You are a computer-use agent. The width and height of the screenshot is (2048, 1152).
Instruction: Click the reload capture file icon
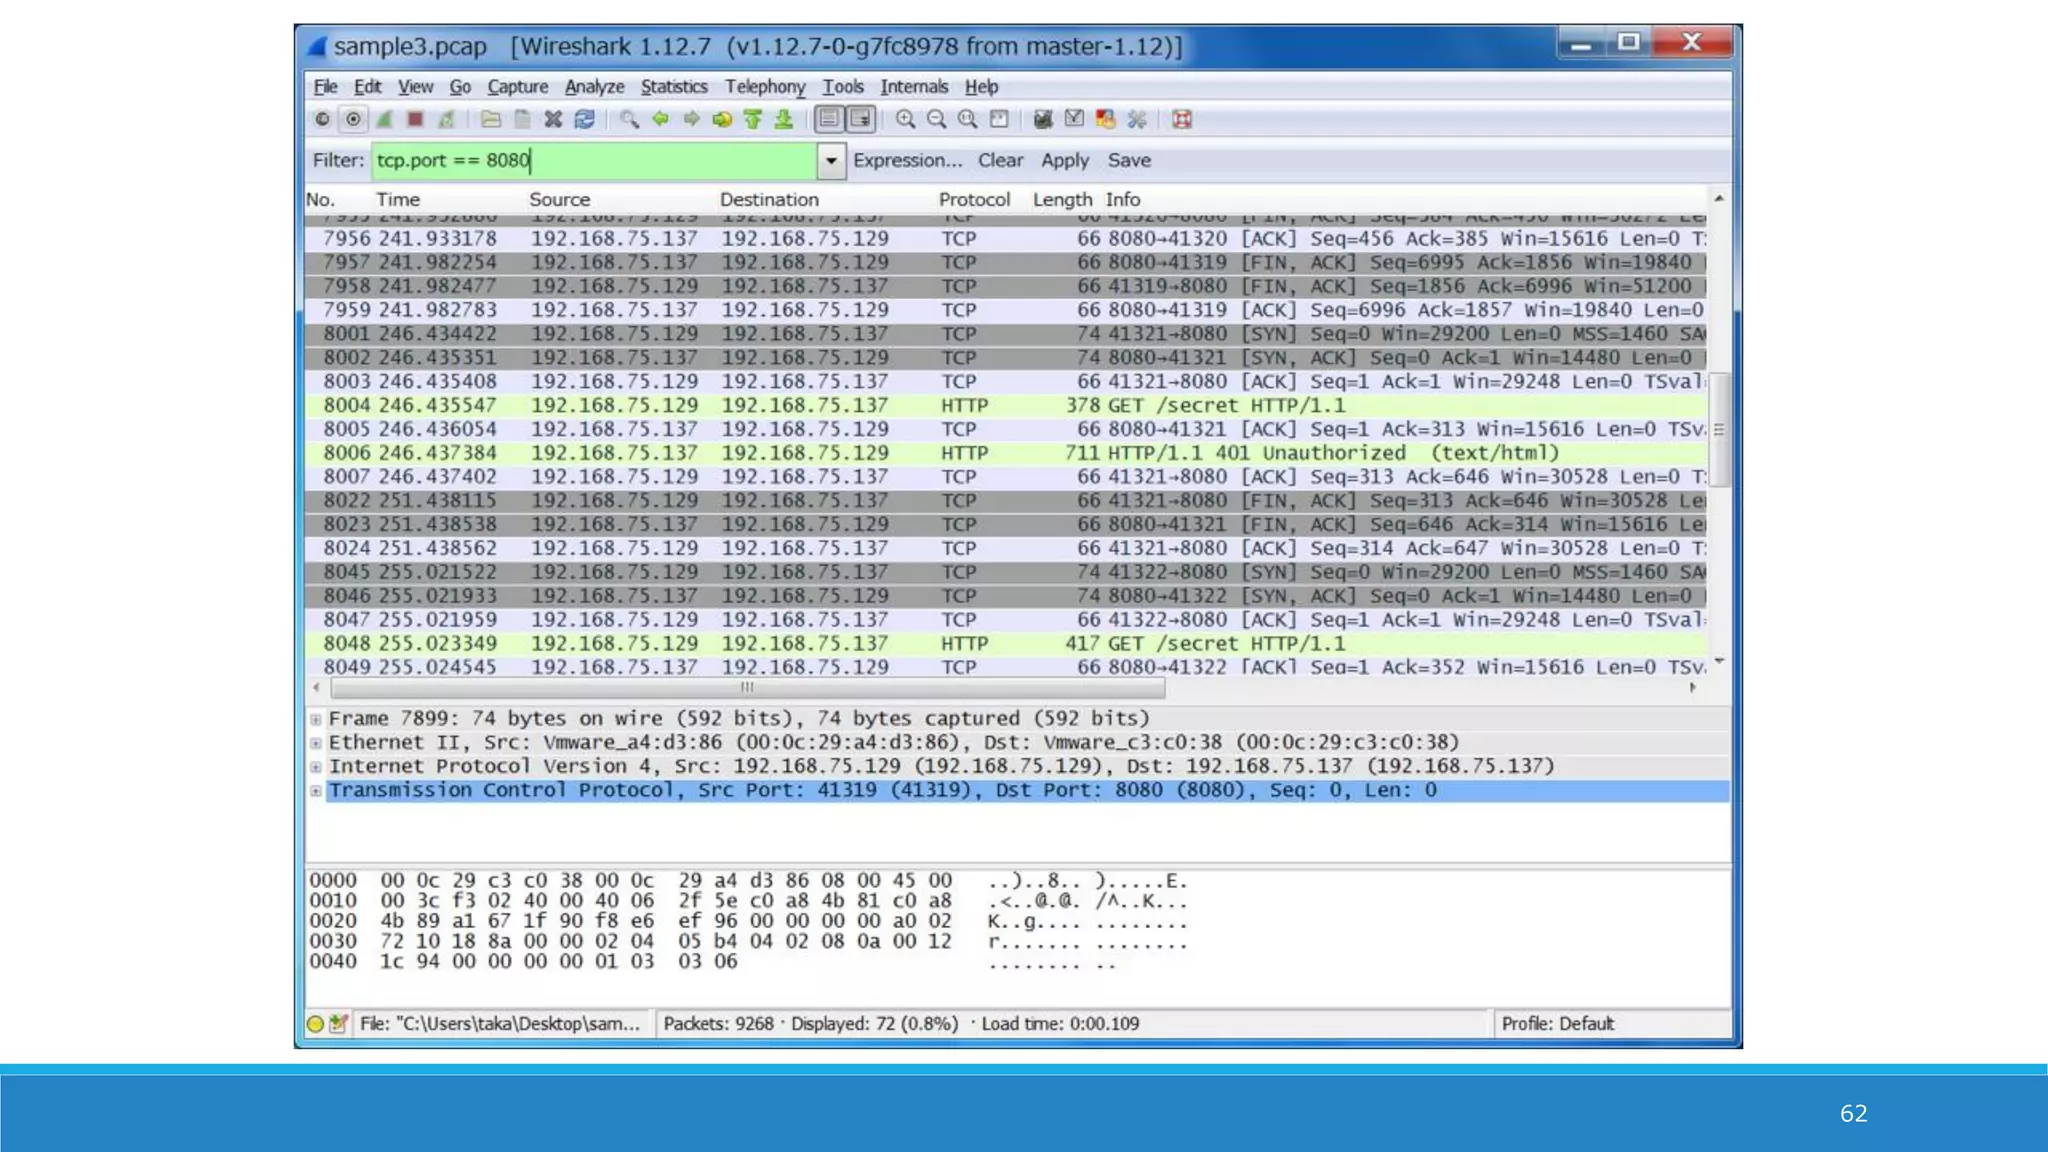pyautogui.click(x=585, y=120)
